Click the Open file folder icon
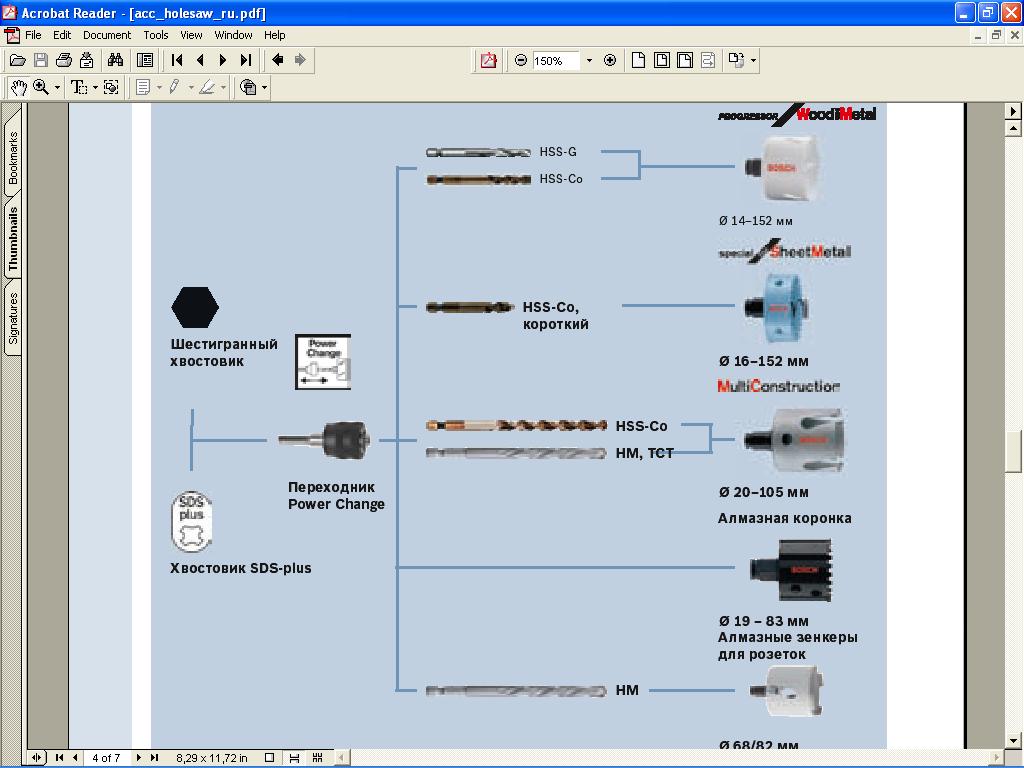The height and width of the screenshot is (768, 1024). (x=18, y=61)
